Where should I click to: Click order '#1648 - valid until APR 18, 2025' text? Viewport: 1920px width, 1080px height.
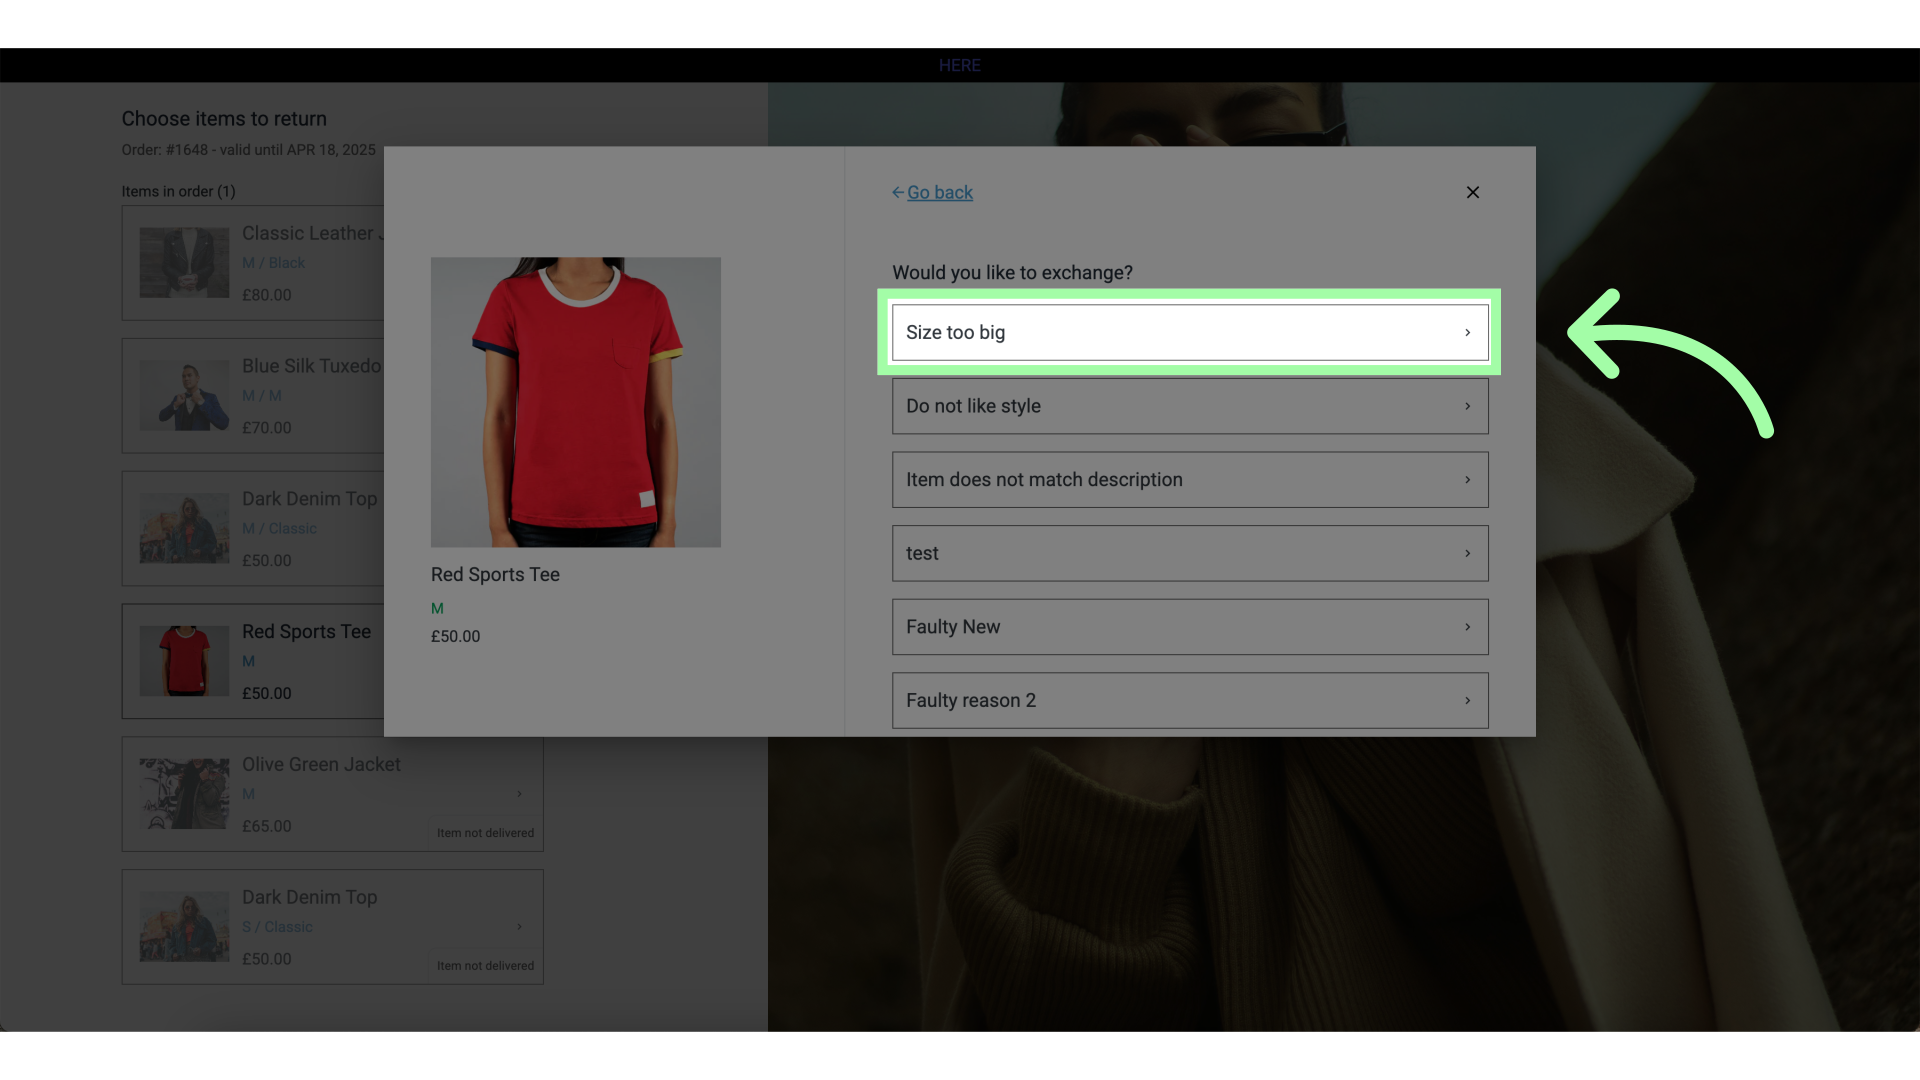pos(270,150)
